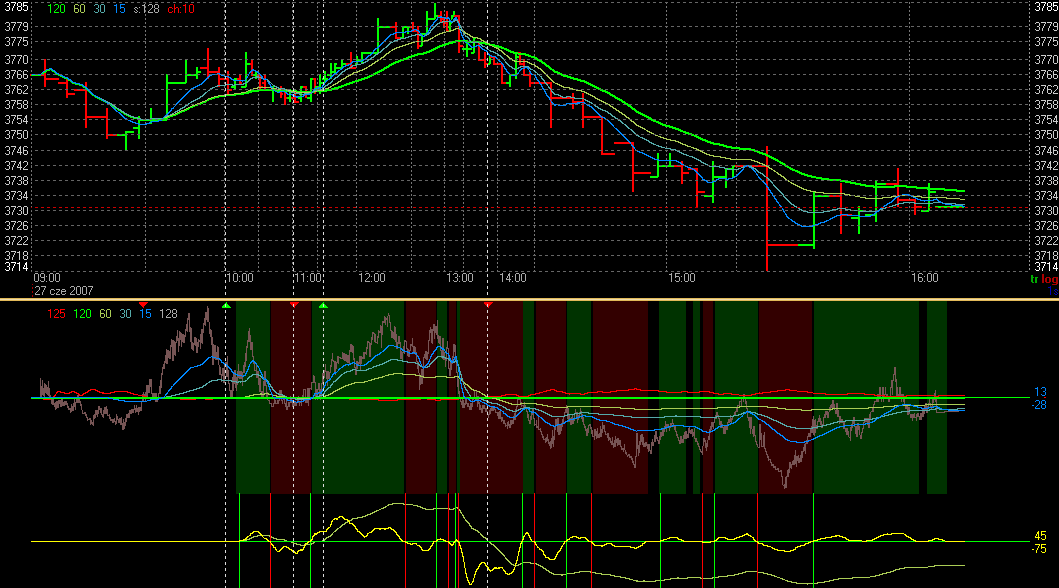1059x588 pixels.
Task: Click the blue -28 indicator value on the right
Action: (x=1040, y=404)
